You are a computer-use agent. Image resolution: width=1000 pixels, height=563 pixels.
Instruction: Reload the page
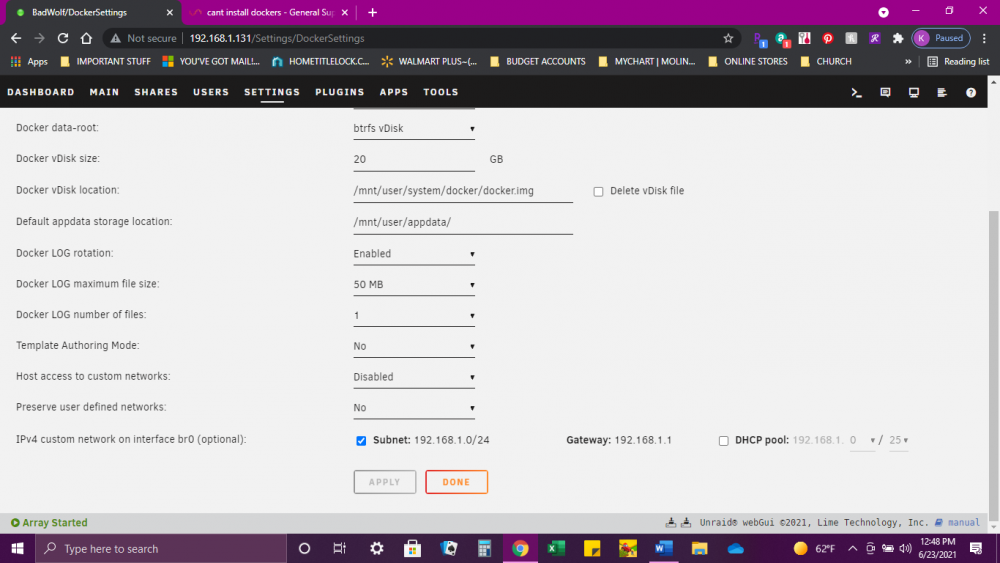coord(62,38)
